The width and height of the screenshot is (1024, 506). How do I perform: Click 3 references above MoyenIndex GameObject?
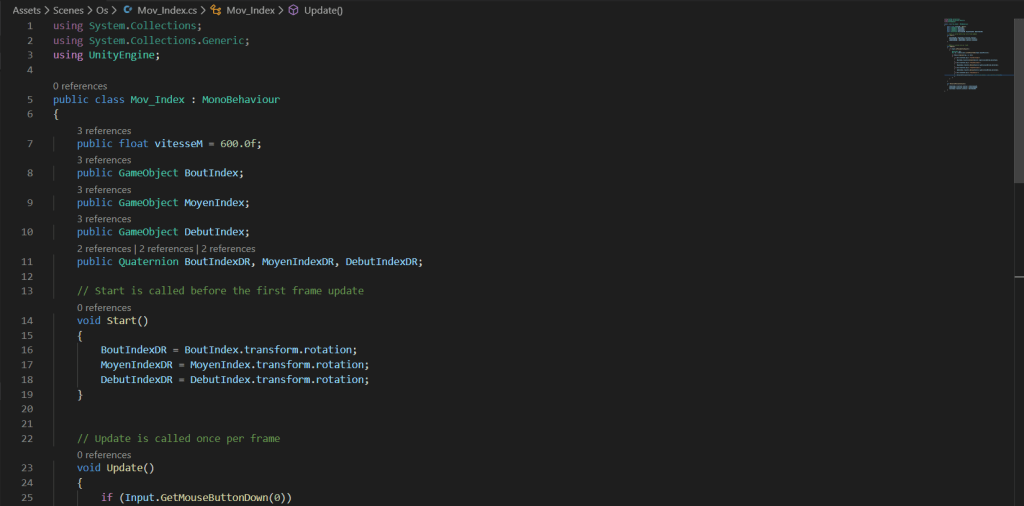point(104,189)
